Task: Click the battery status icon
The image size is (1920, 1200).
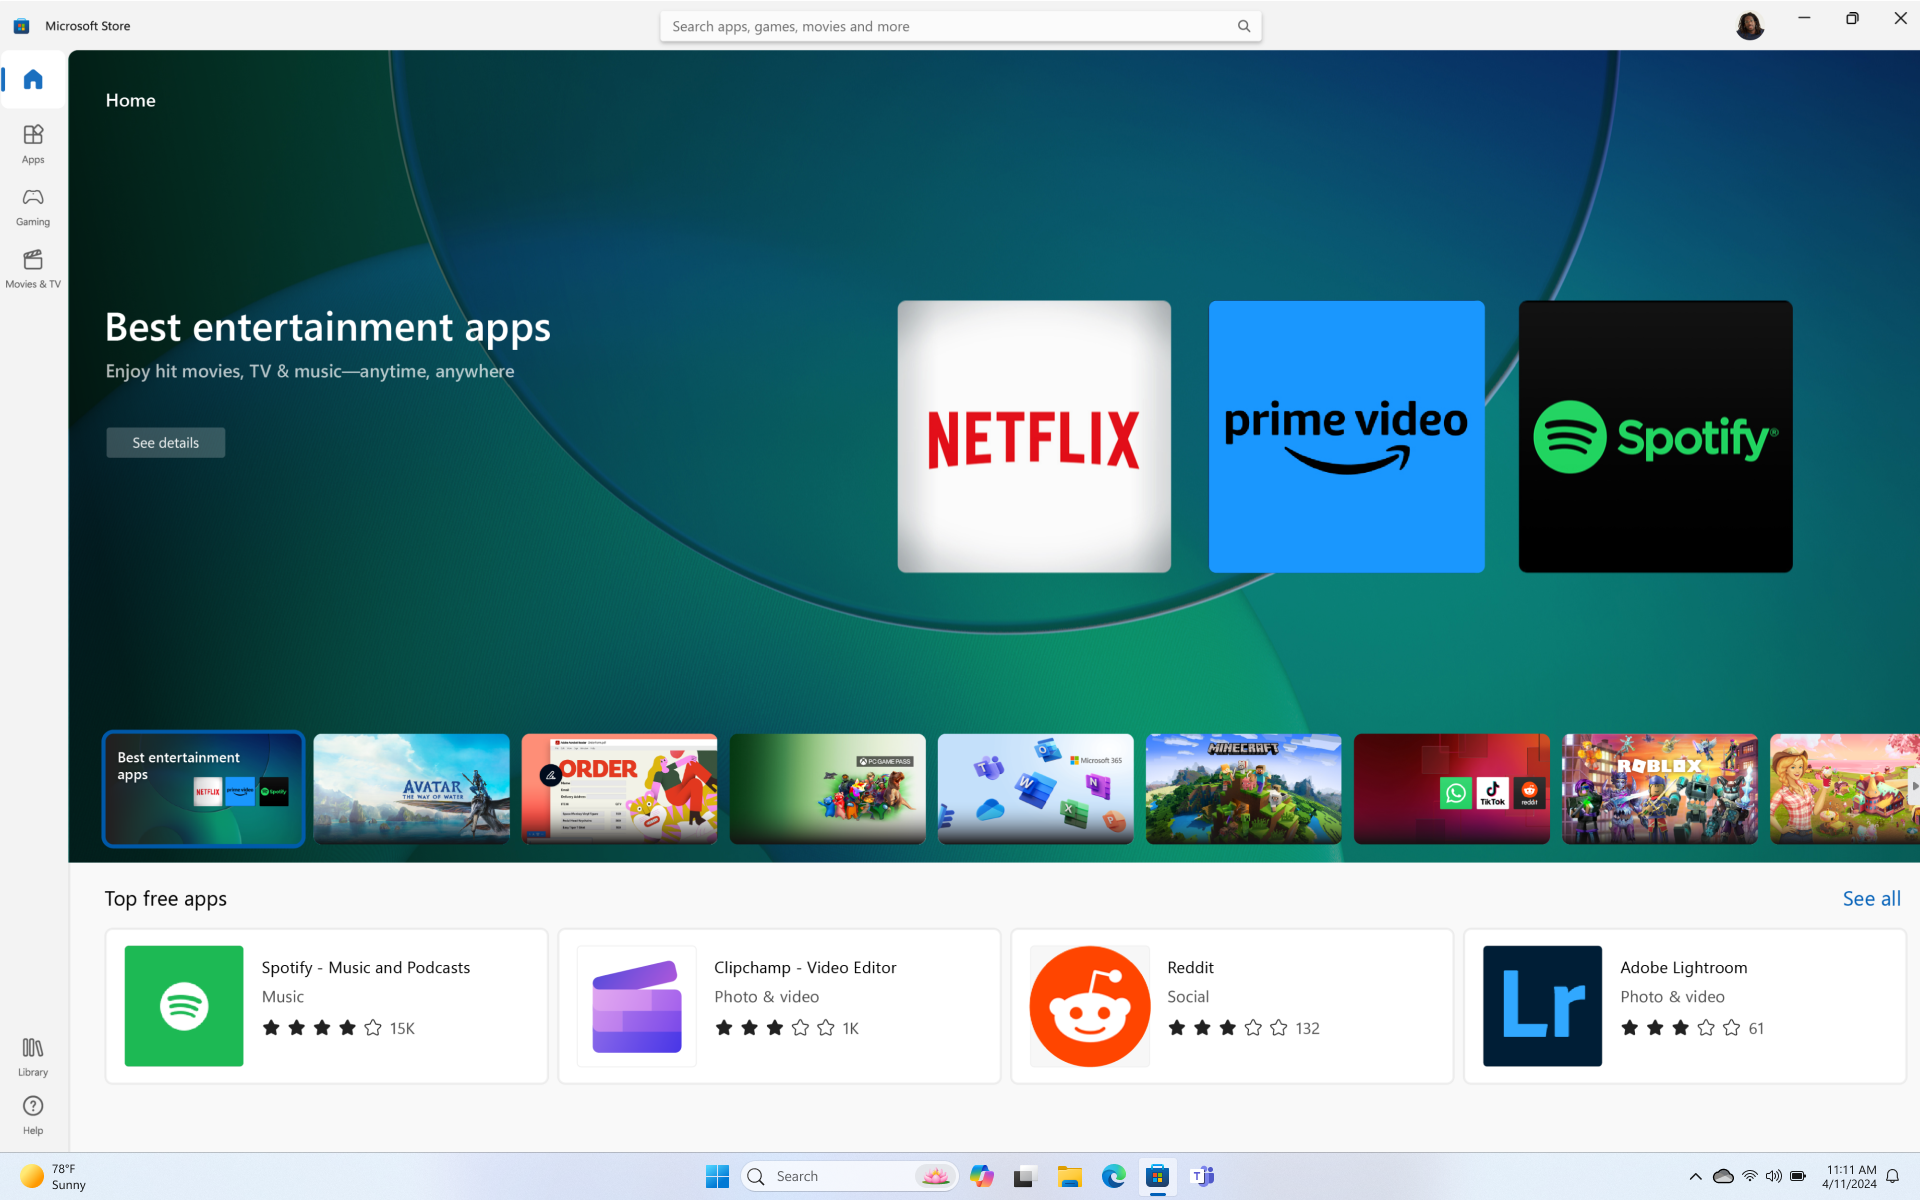Action: (x=1798, y=1176)
